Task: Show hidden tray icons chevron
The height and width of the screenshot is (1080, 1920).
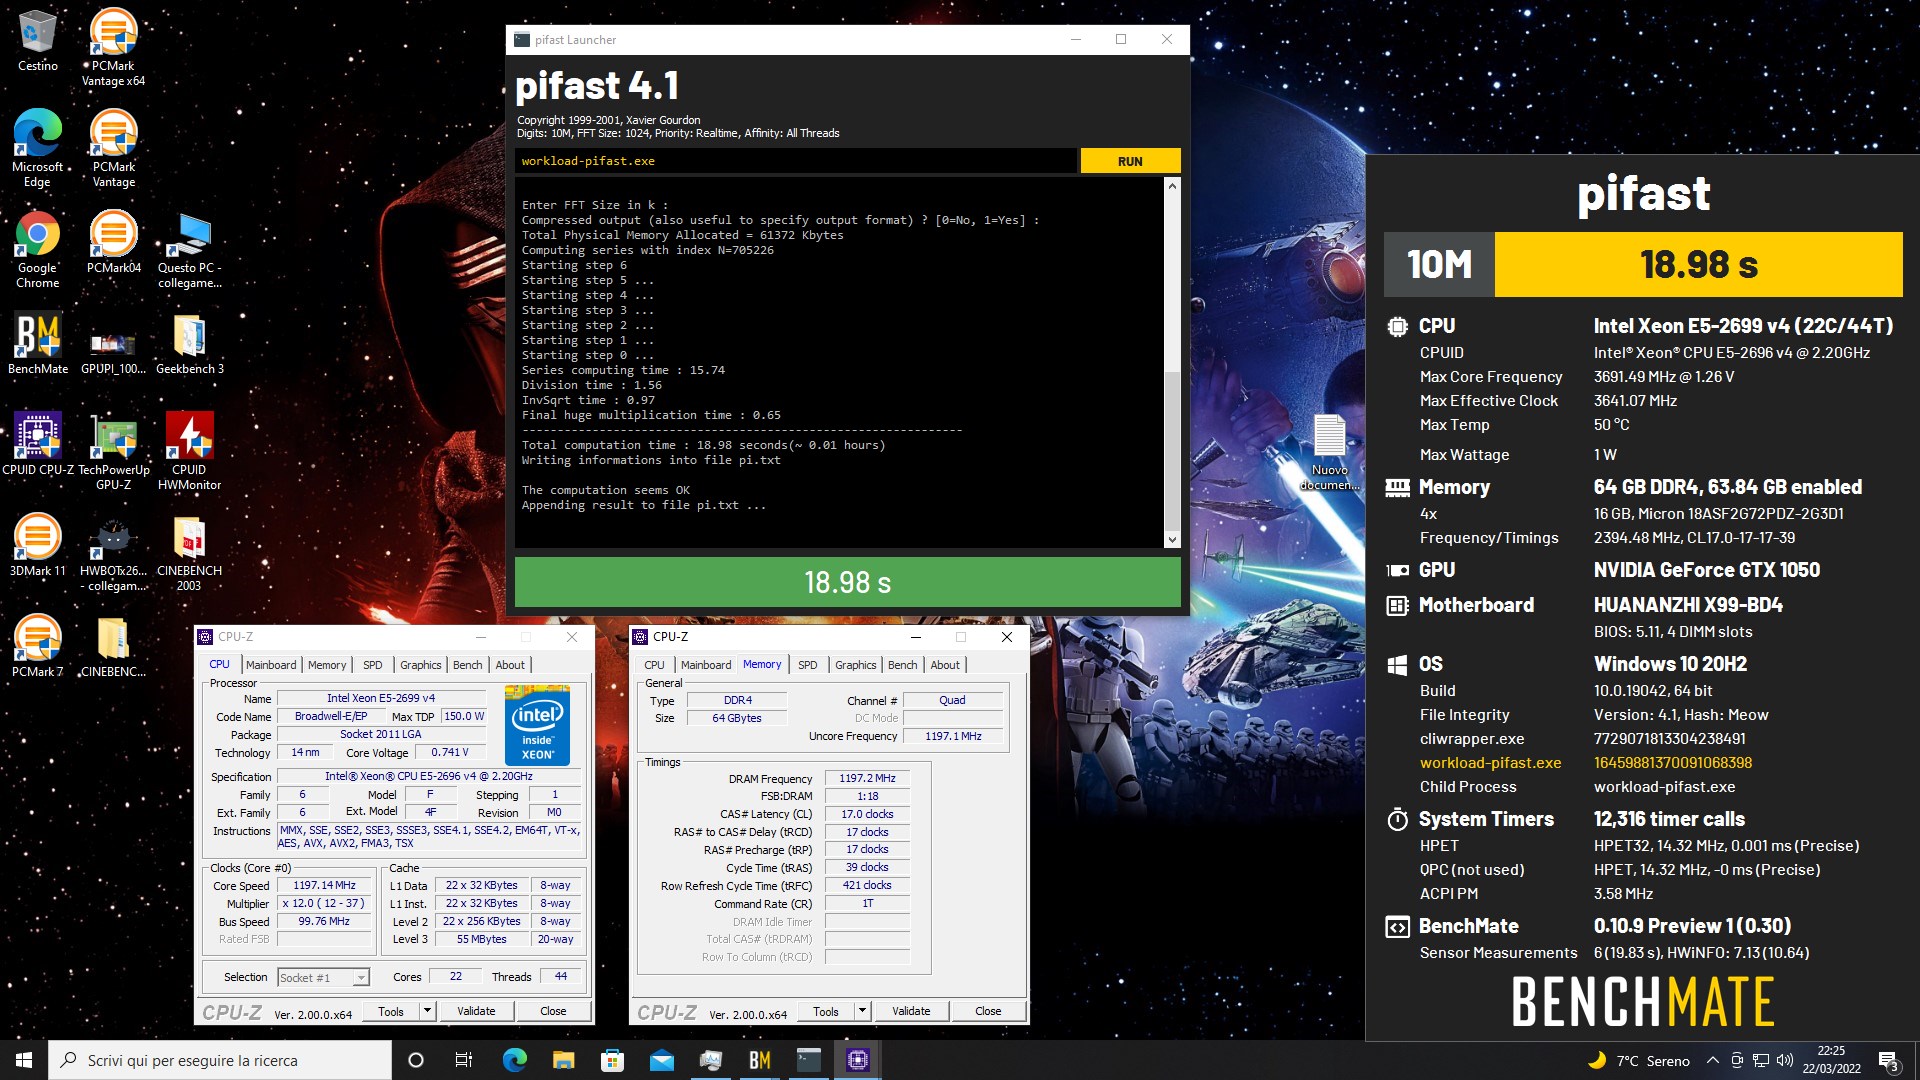Action: (x=1713, y=1060)
